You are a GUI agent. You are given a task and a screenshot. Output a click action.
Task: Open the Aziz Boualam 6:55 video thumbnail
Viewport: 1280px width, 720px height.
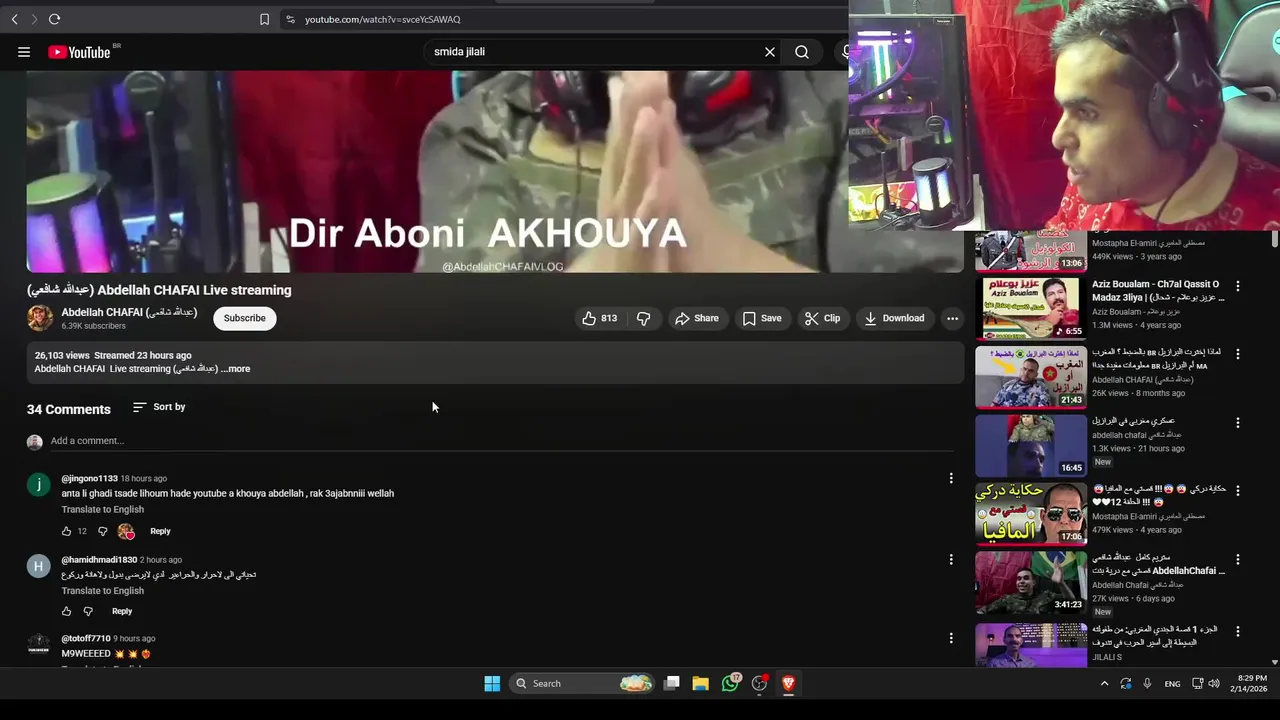(1031, 309)
